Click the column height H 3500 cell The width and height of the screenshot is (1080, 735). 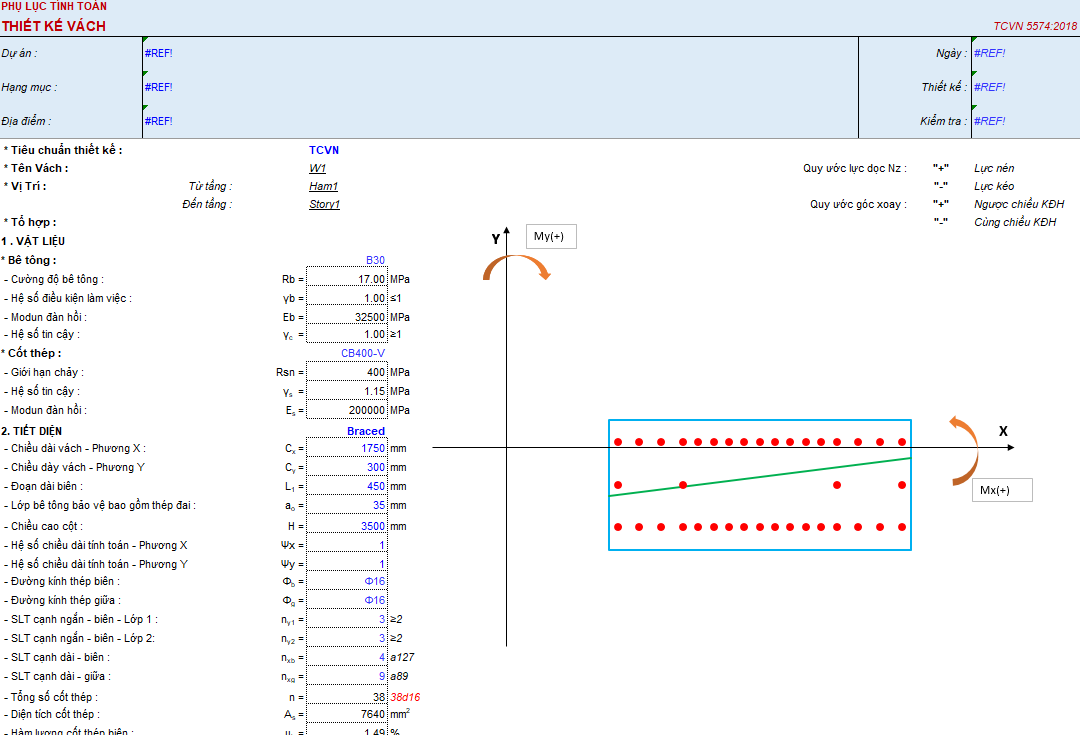[x=346, y=526]
